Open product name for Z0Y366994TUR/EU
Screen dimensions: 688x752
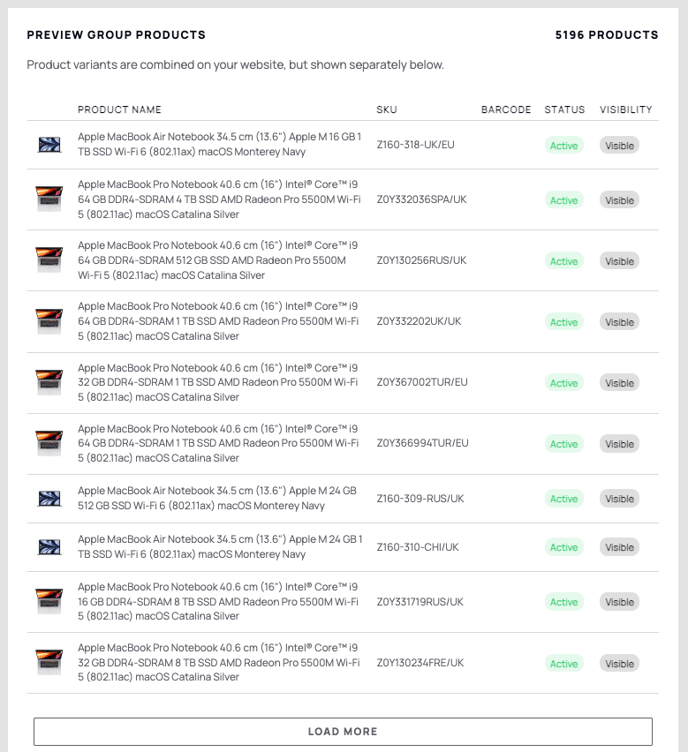point(218,443)
